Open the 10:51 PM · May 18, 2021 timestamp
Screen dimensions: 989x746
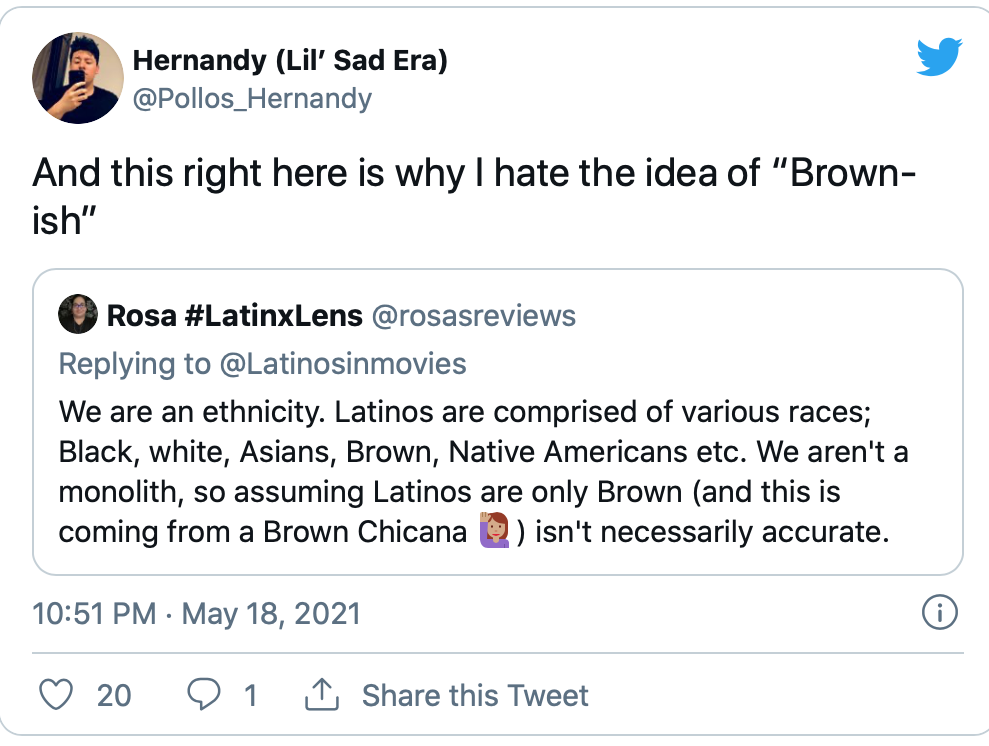point(197,612)
